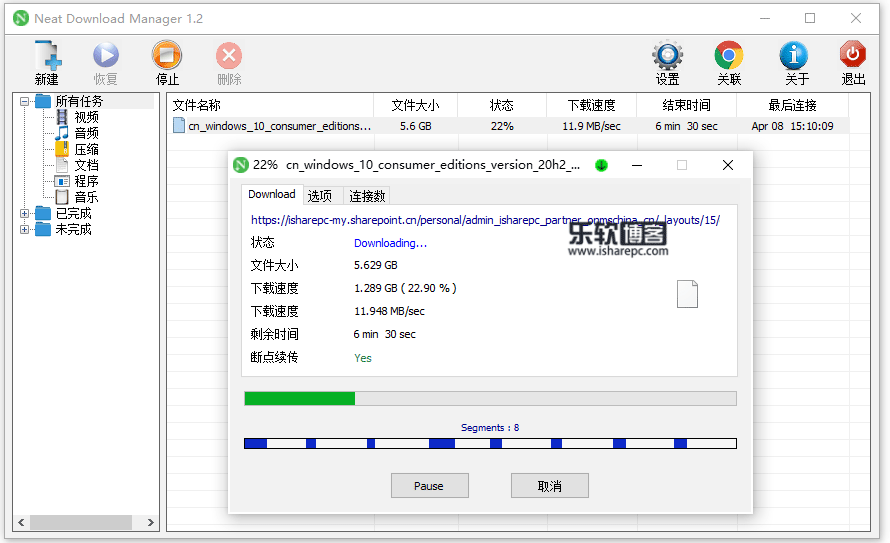Click the 删除 (Delete) toolbar icon
This screenshot has height=543, width=890.
229,56
